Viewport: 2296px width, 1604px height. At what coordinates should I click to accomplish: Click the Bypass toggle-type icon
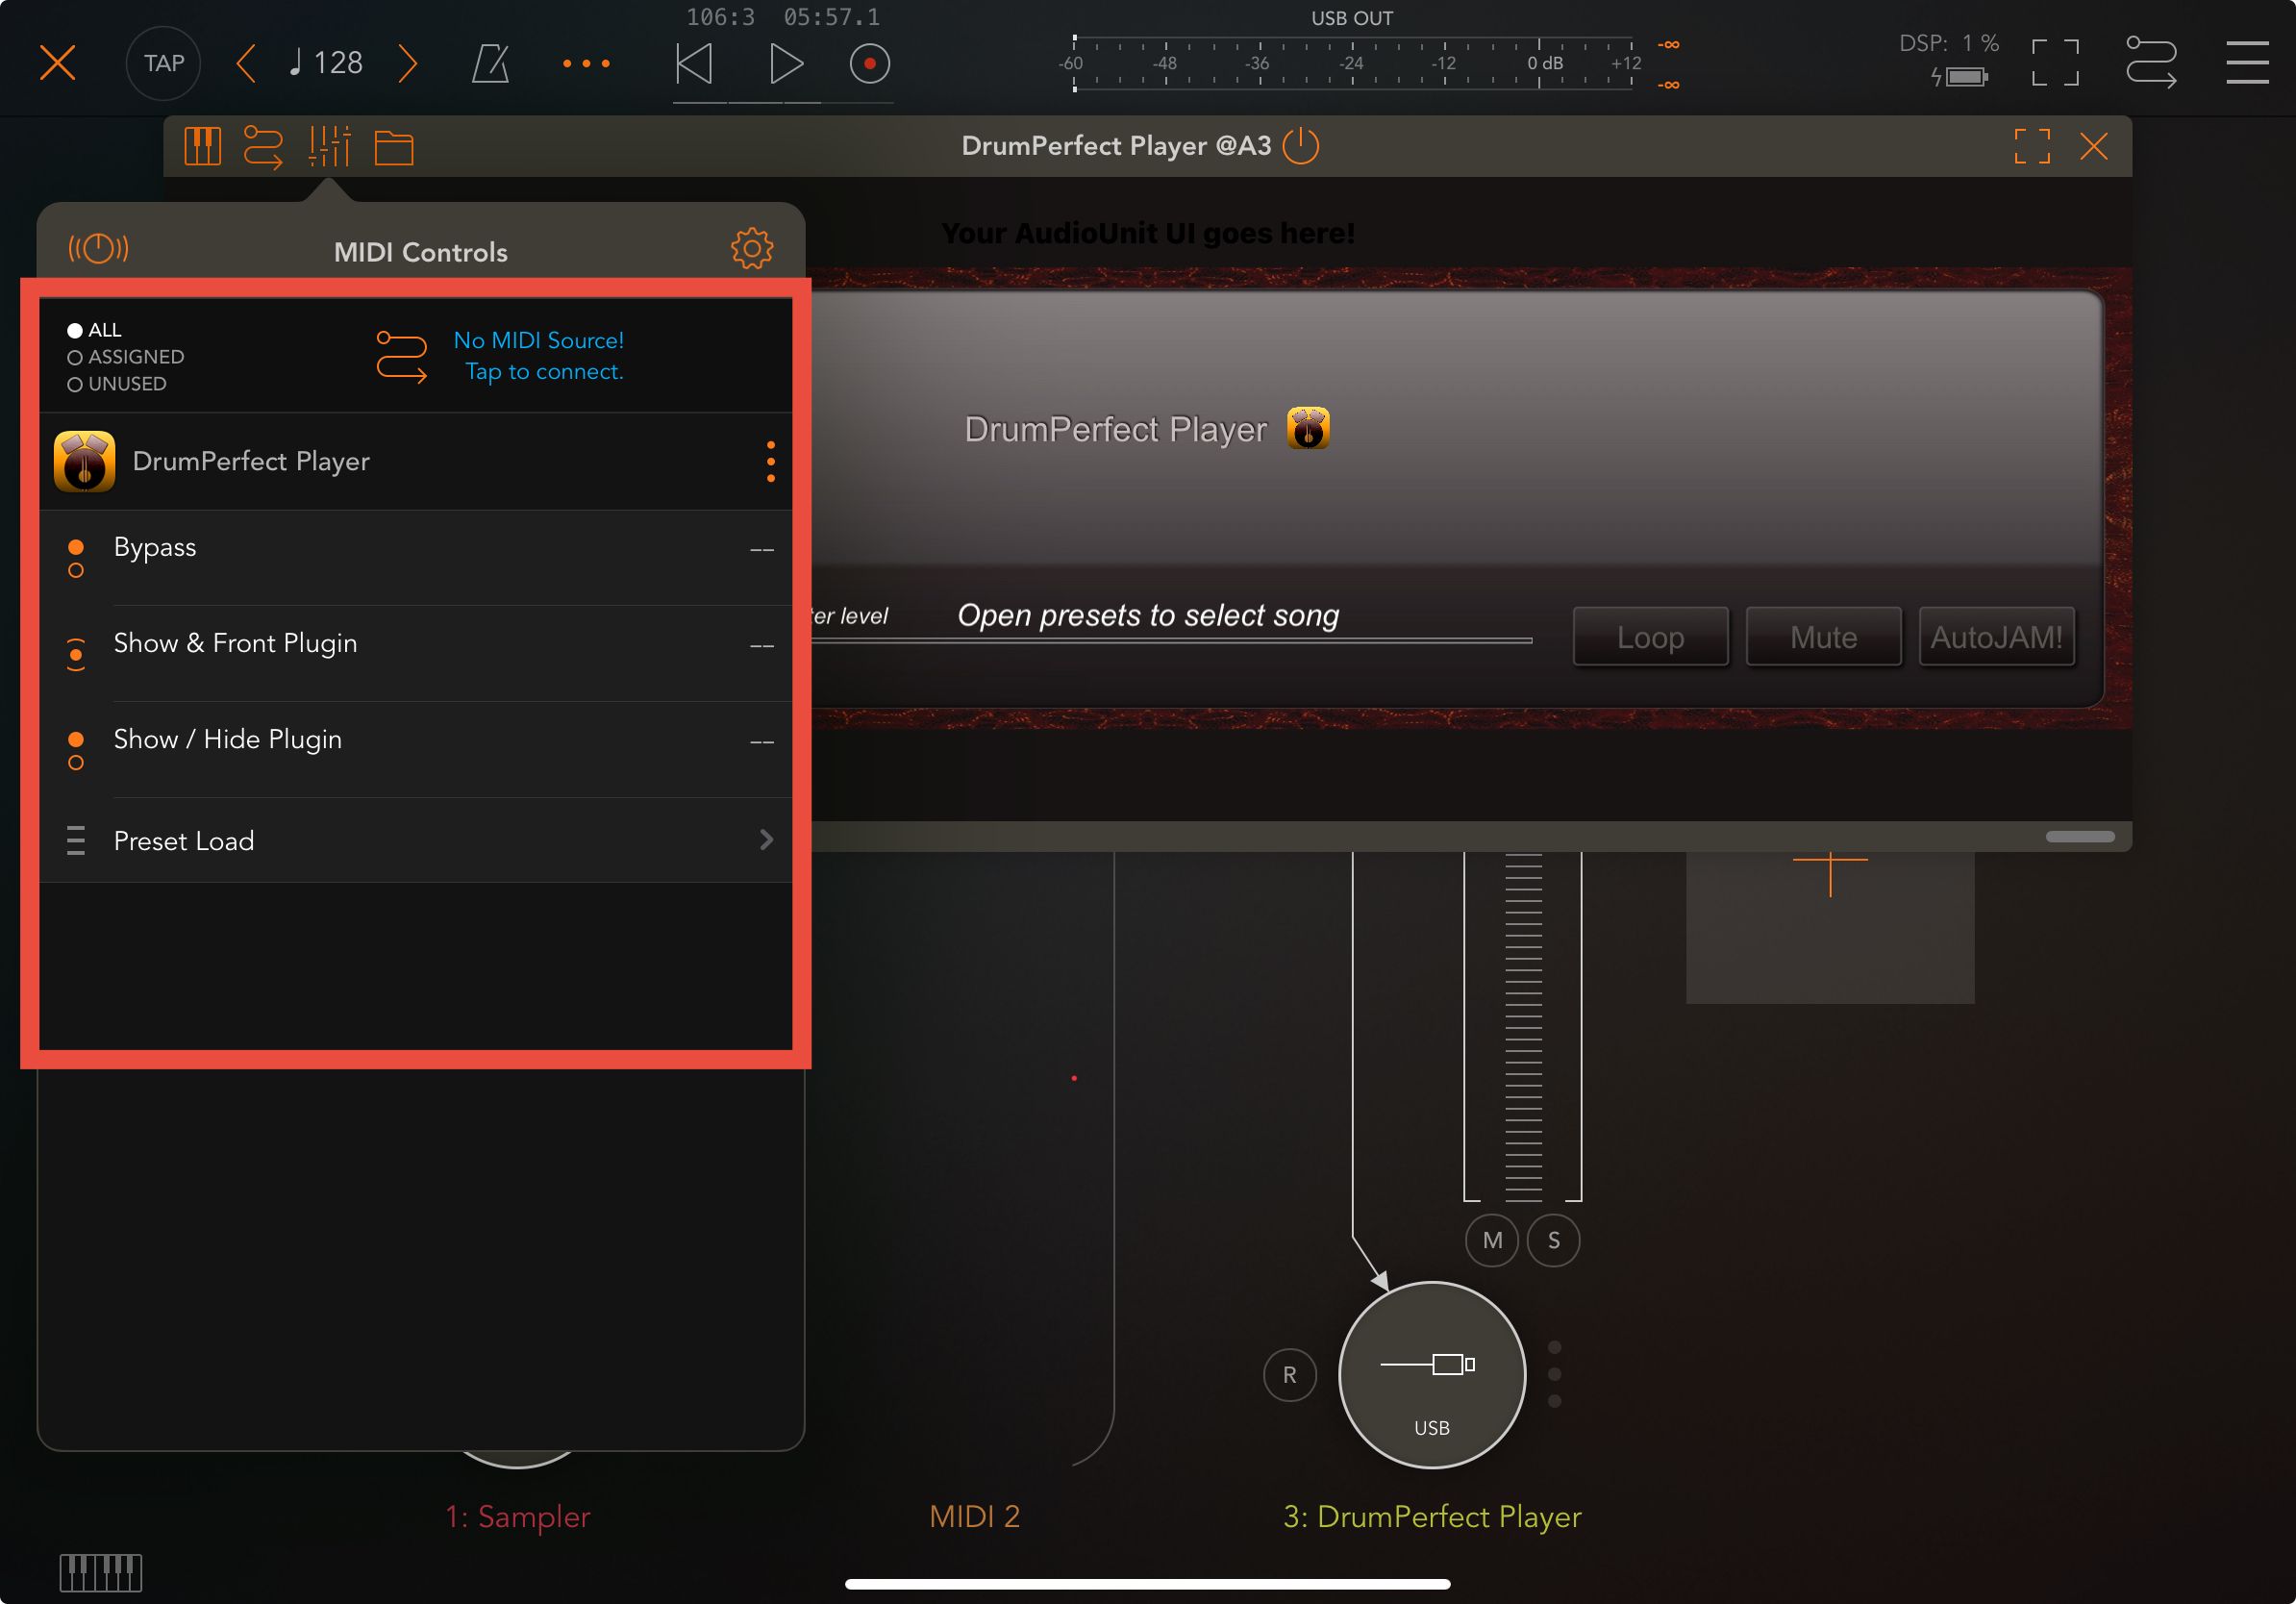click(x=76, y=558)
